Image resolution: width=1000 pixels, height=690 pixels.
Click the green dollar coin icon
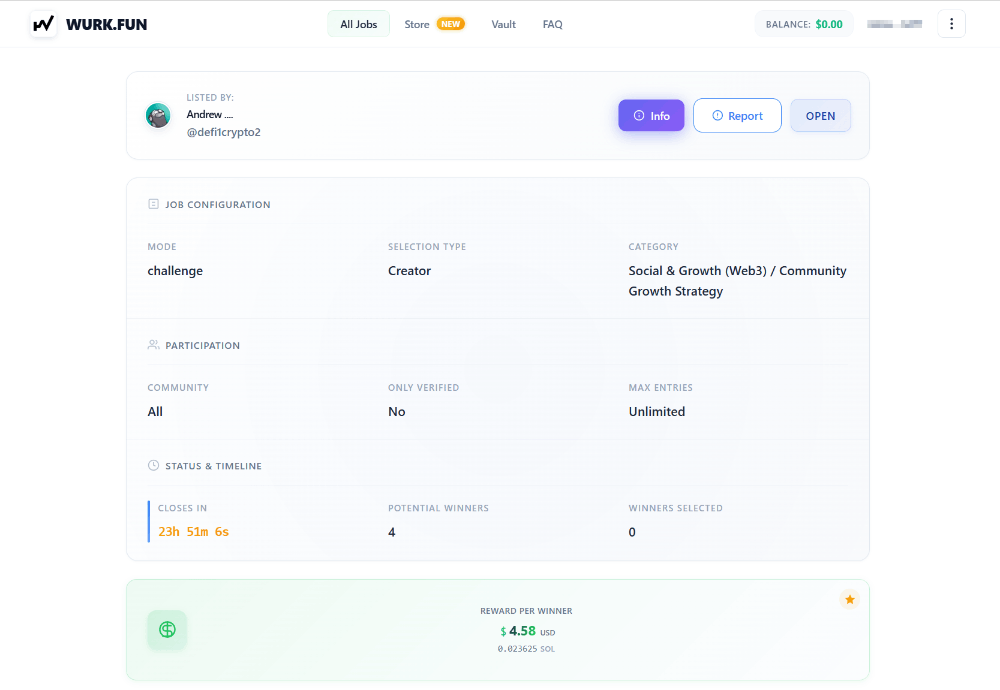167,629
